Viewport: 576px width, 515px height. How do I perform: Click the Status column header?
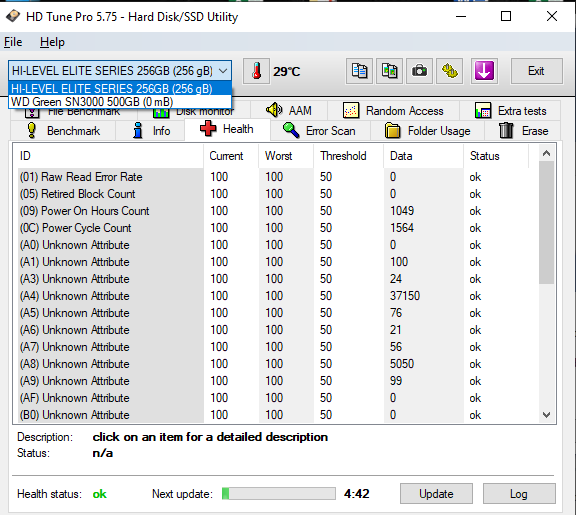coord(496,156)
